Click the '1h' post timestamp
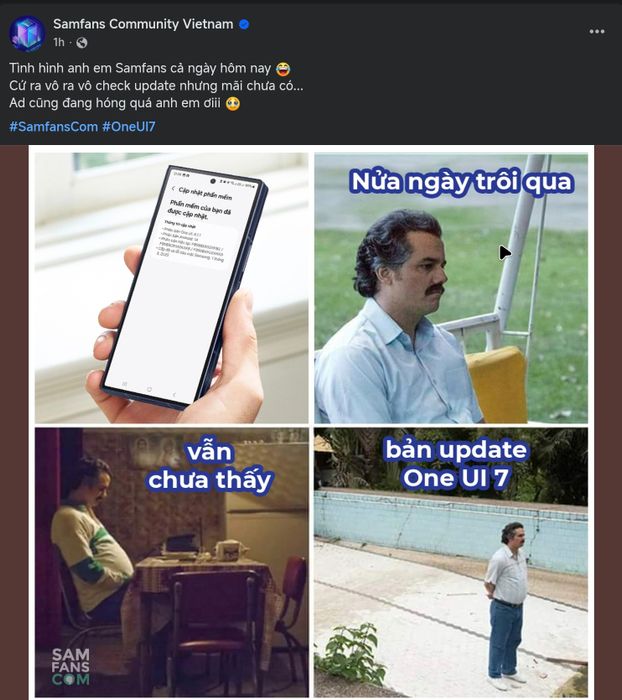 pos(59,42)
